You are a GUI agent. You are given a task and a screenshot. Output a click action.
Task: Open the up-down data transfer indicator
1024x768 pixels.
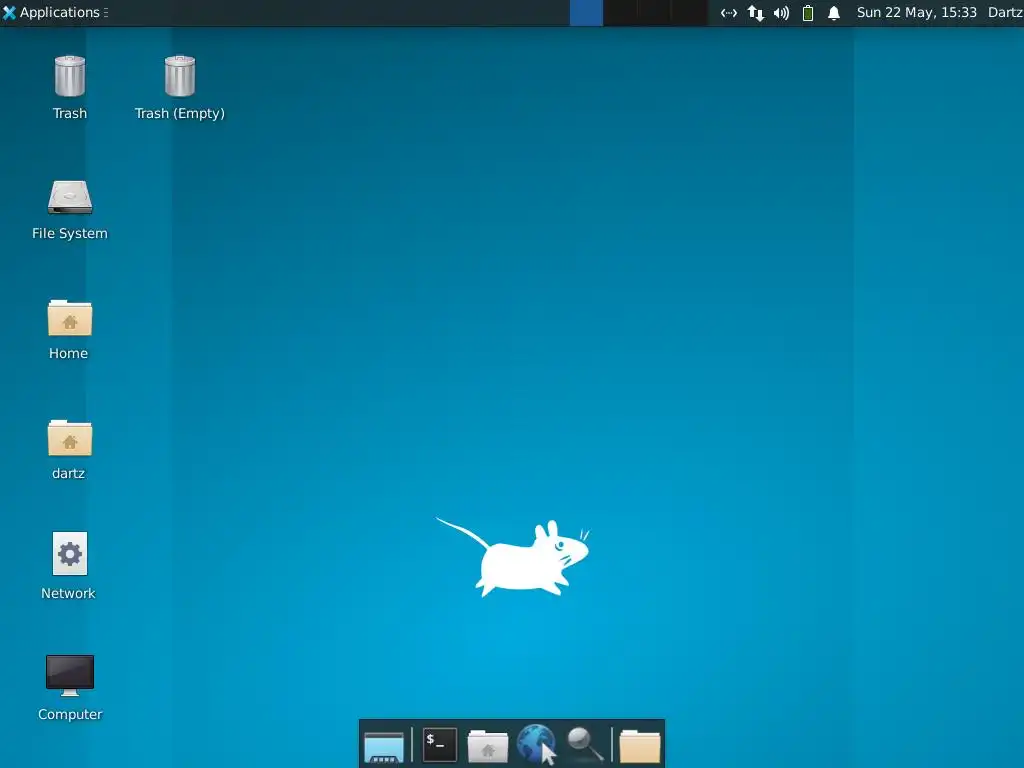click(x=756, y=13)
